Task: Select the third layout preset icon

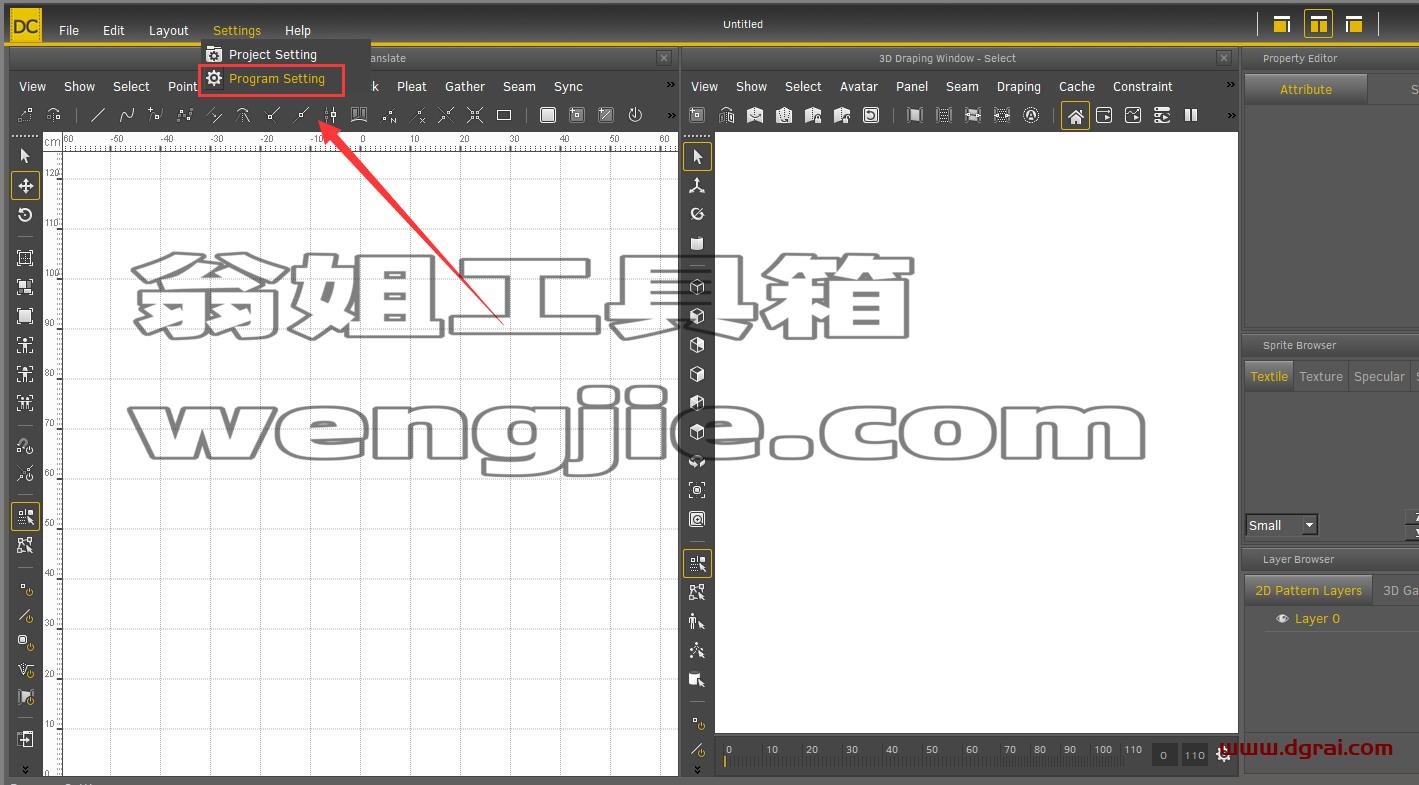Action: click(x=1354, y=24)
